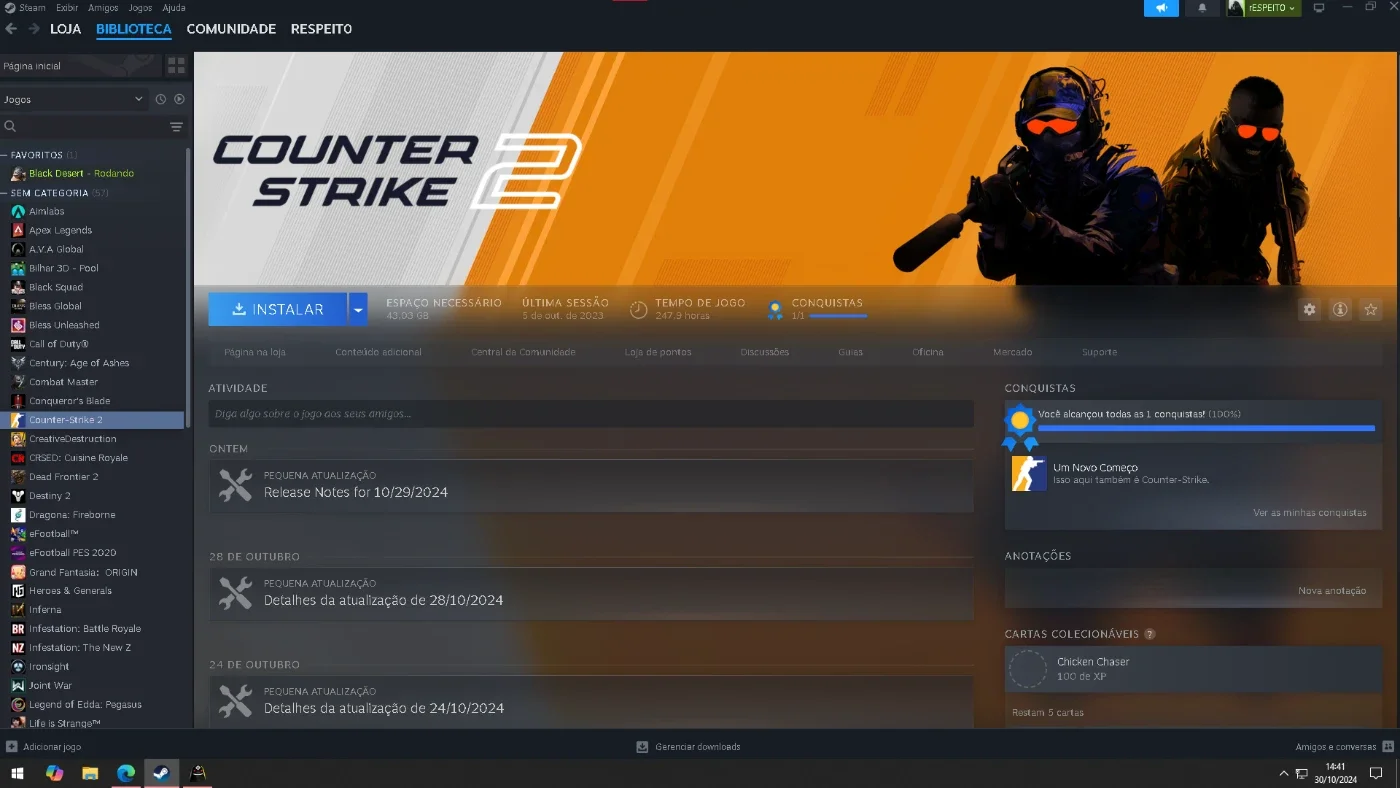Open the COMUNIDADE tab
The image size is (1400, 788).
231,29
